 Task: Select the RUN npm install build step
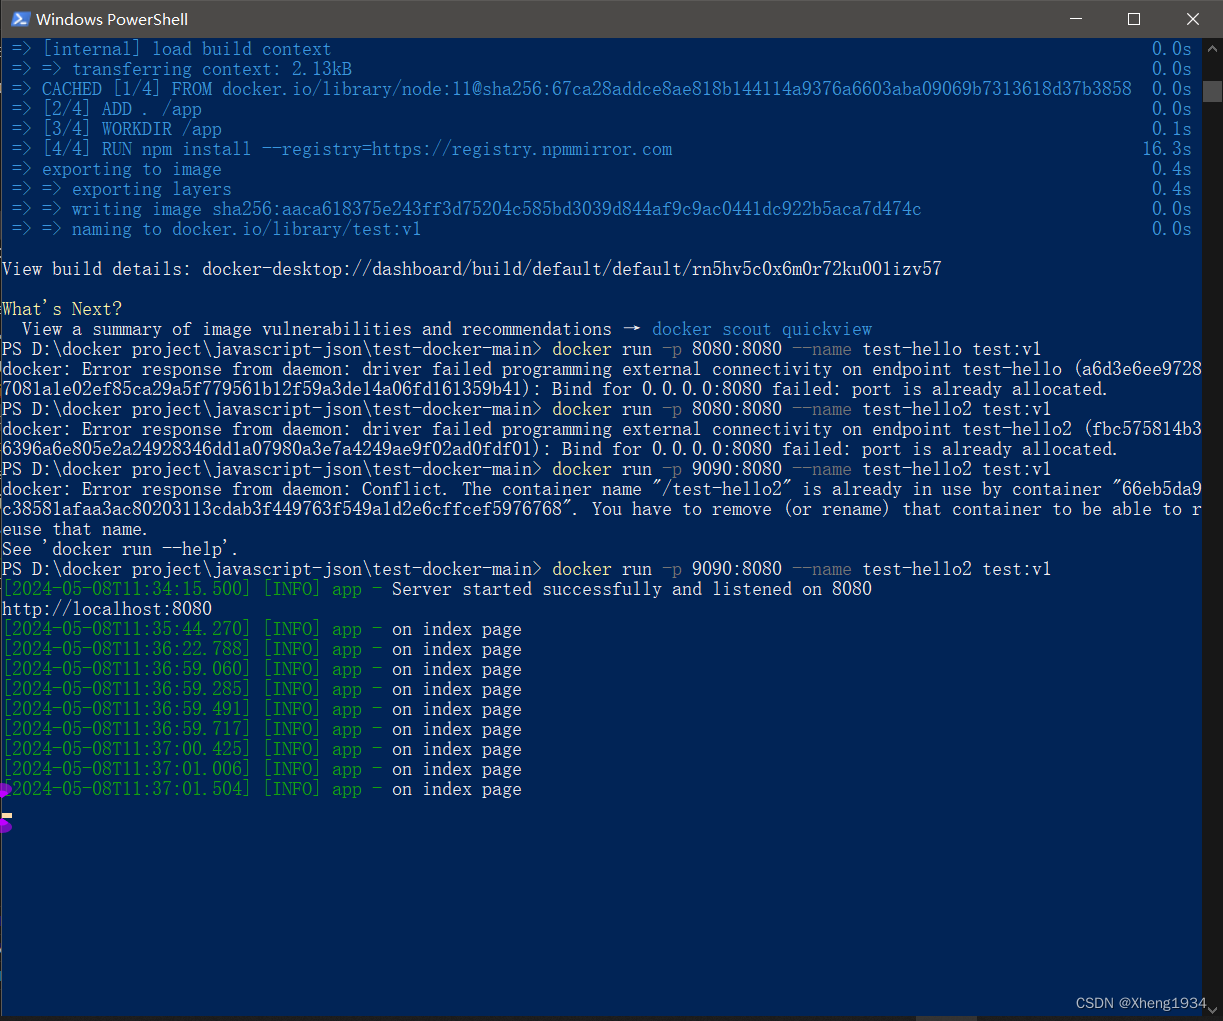tap(350, 148)
